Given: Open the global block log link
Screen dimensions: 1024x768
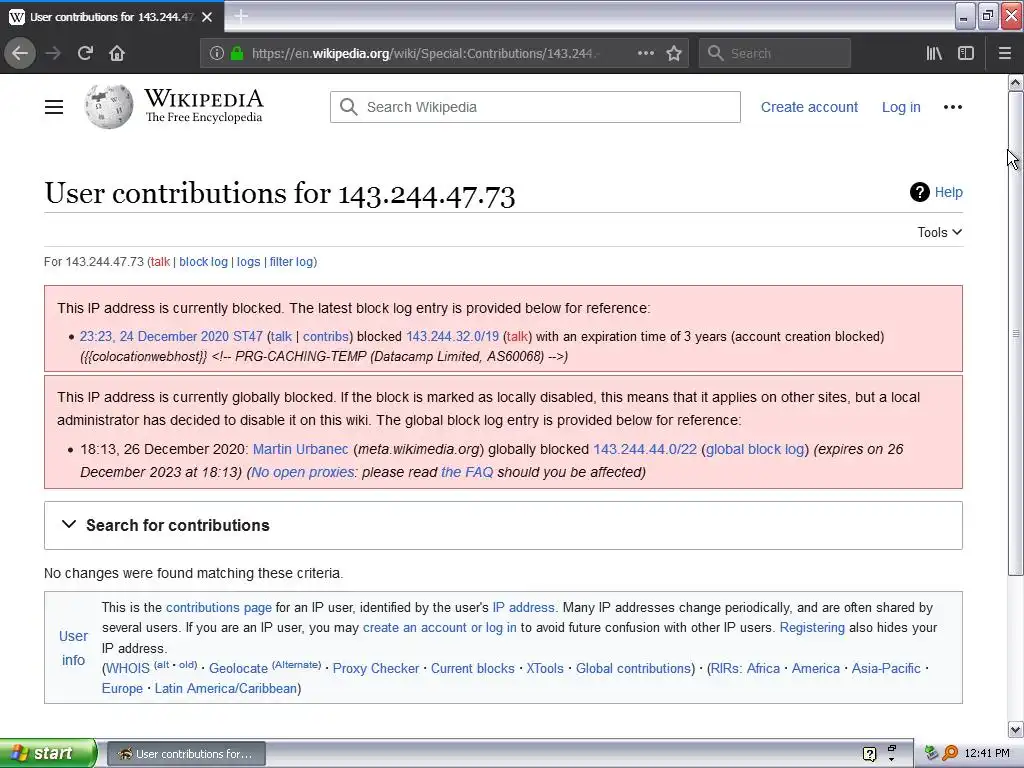Looking at the screenshot, I should (755, 449).
